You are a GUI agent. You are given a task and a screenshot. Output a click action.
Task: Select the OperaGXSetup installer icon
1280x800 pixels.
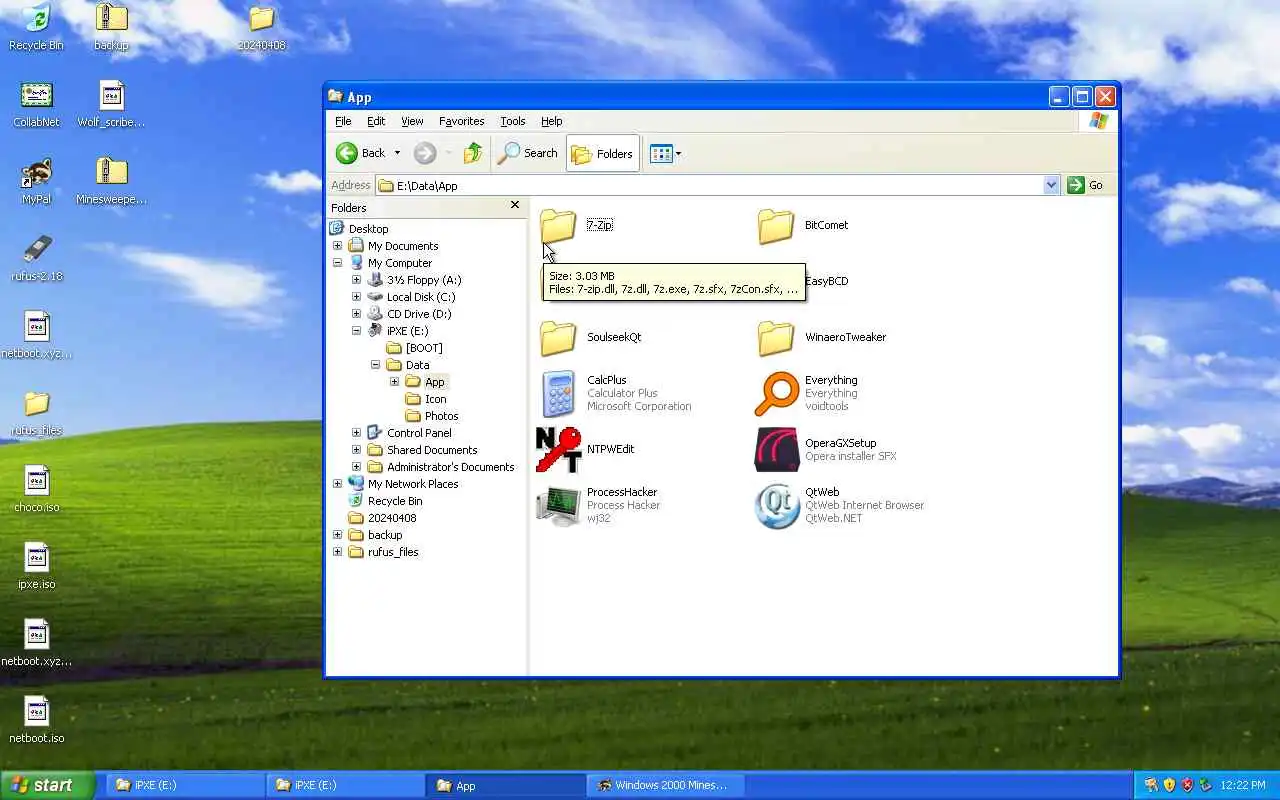coord(776,449)
